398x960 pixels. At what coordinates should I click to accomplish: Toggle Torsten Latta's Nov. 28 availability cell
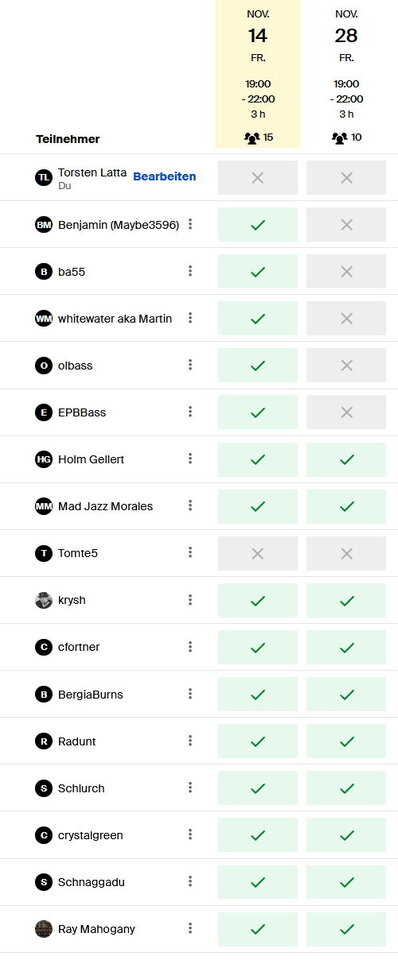coord(347,178)
